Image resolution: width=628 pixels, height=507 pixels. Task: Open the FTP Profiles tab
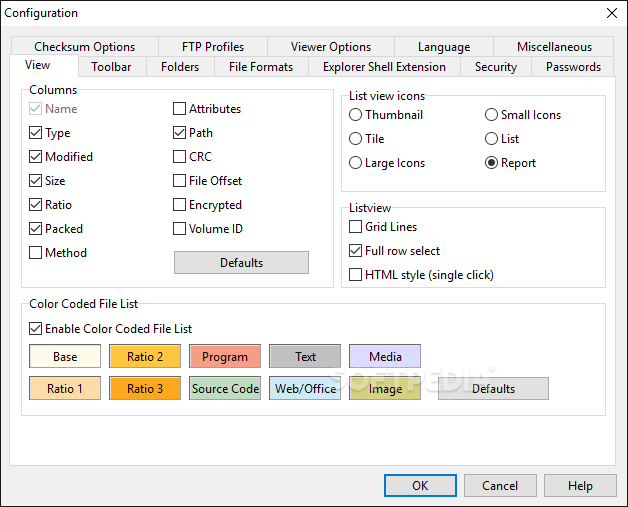click(x=213, y=46)
